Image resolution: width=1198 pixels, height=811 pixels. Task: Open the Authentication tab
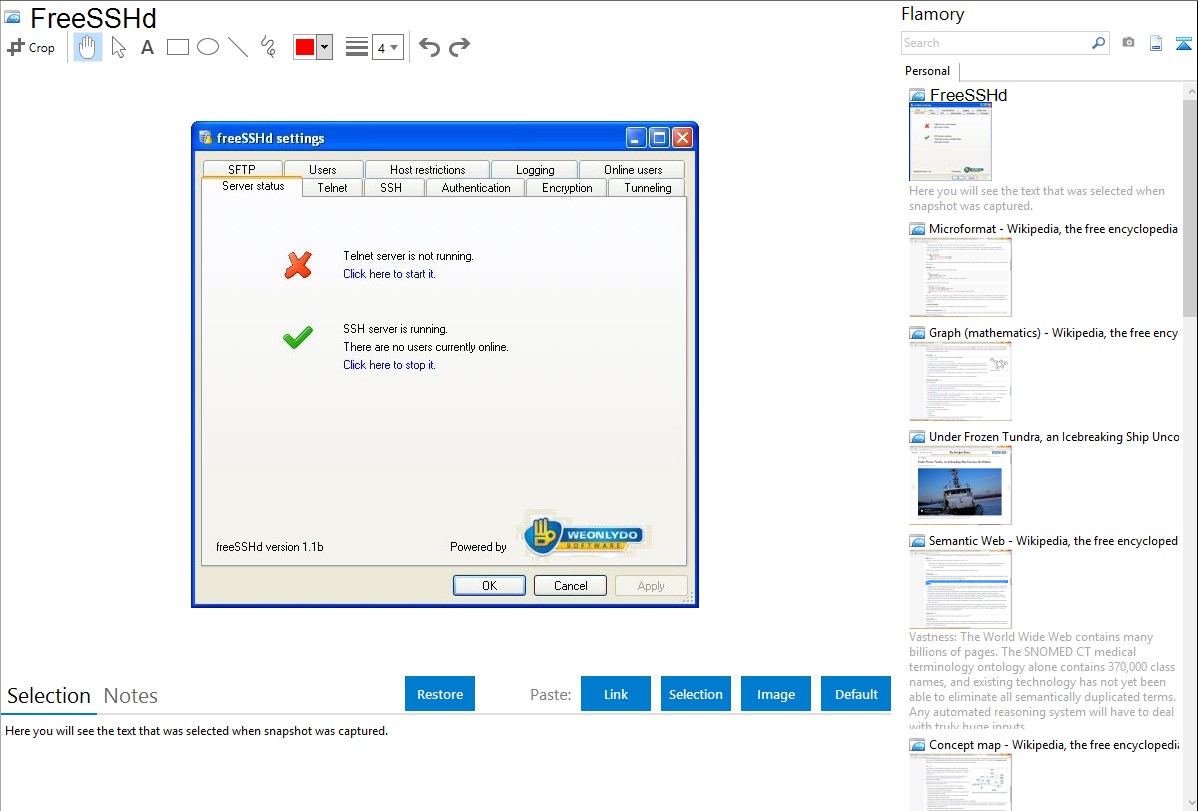[x=476, y=188]
